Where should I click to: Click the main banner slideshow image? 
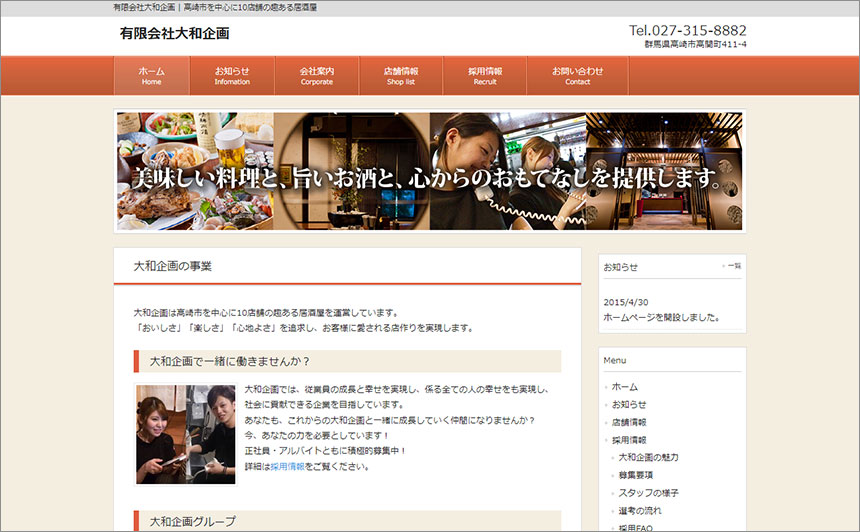click(x=429, y=171)
